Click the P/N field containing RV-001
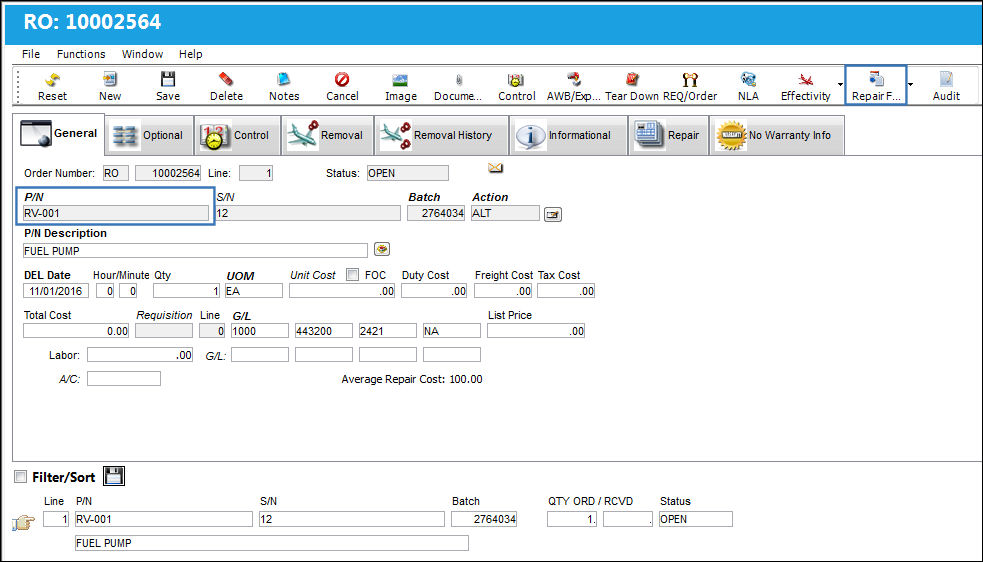This screenshot has height=562, width=983. pyautogui.click(x=116, y=213)
